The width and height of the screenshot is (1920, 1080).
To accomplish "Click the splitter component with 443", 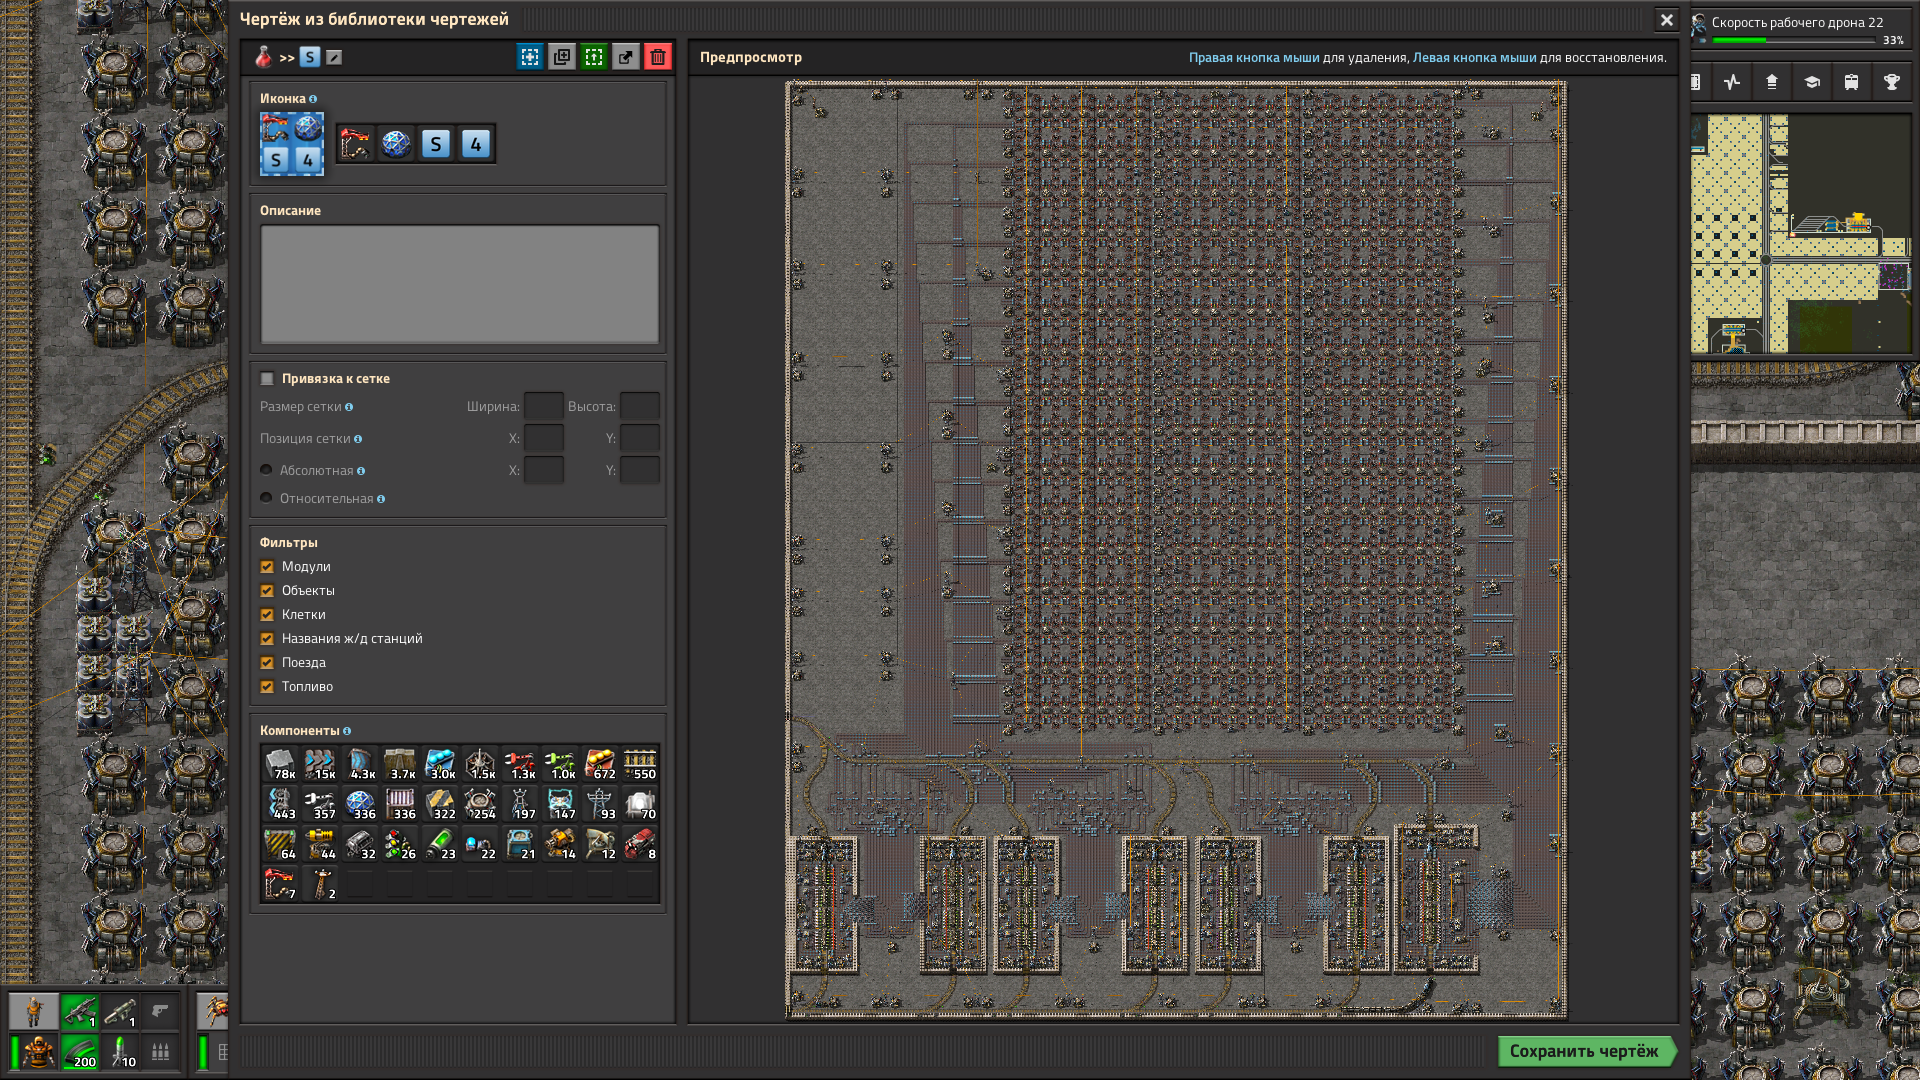I will 280,804.
